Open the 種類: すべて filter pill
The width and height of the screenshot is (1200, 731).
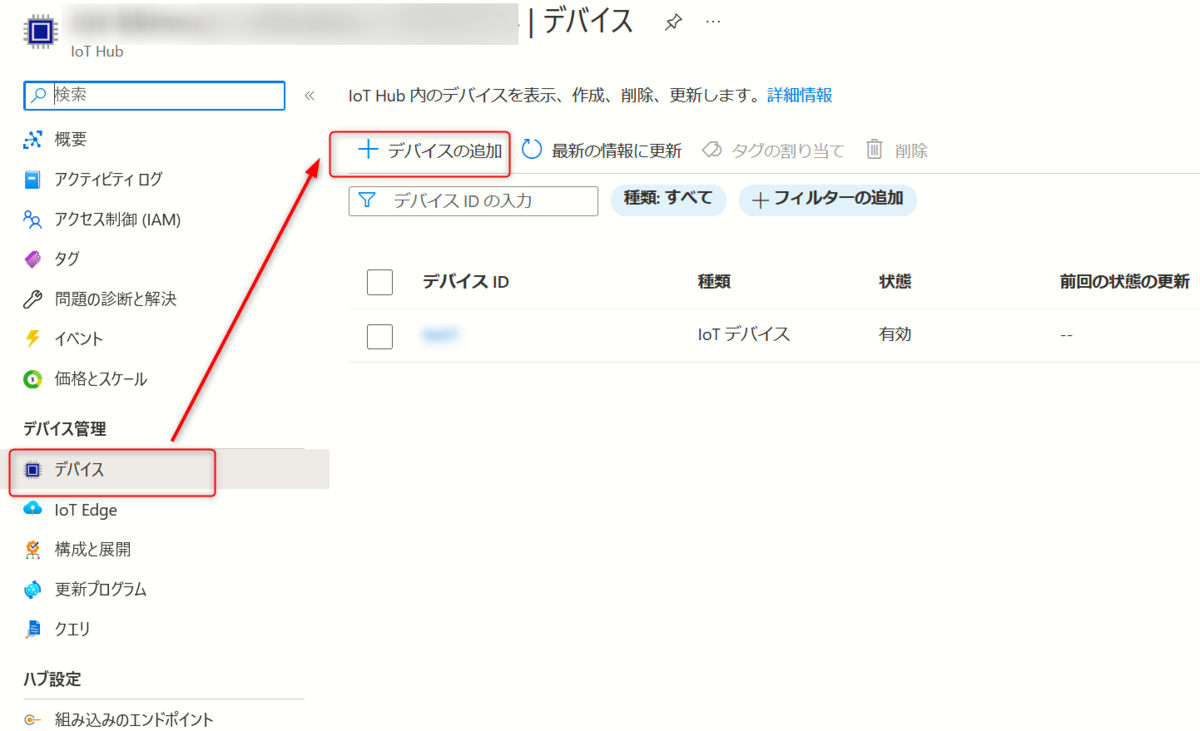pyautogui.click(x=668, y=199)
